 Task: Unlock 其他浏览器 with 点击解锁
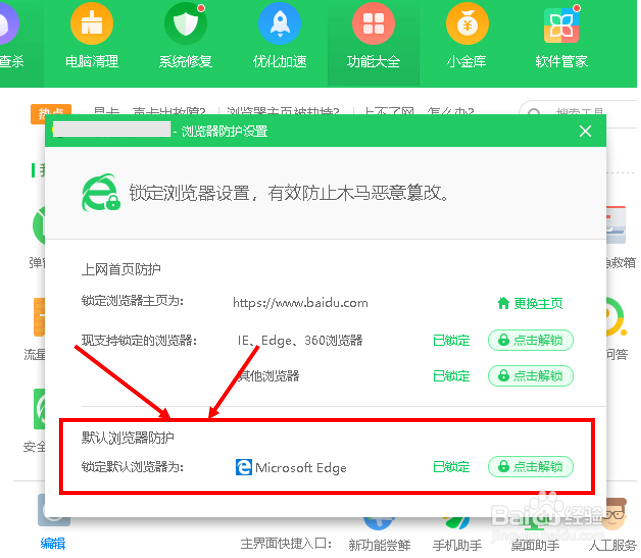[531, 376]
